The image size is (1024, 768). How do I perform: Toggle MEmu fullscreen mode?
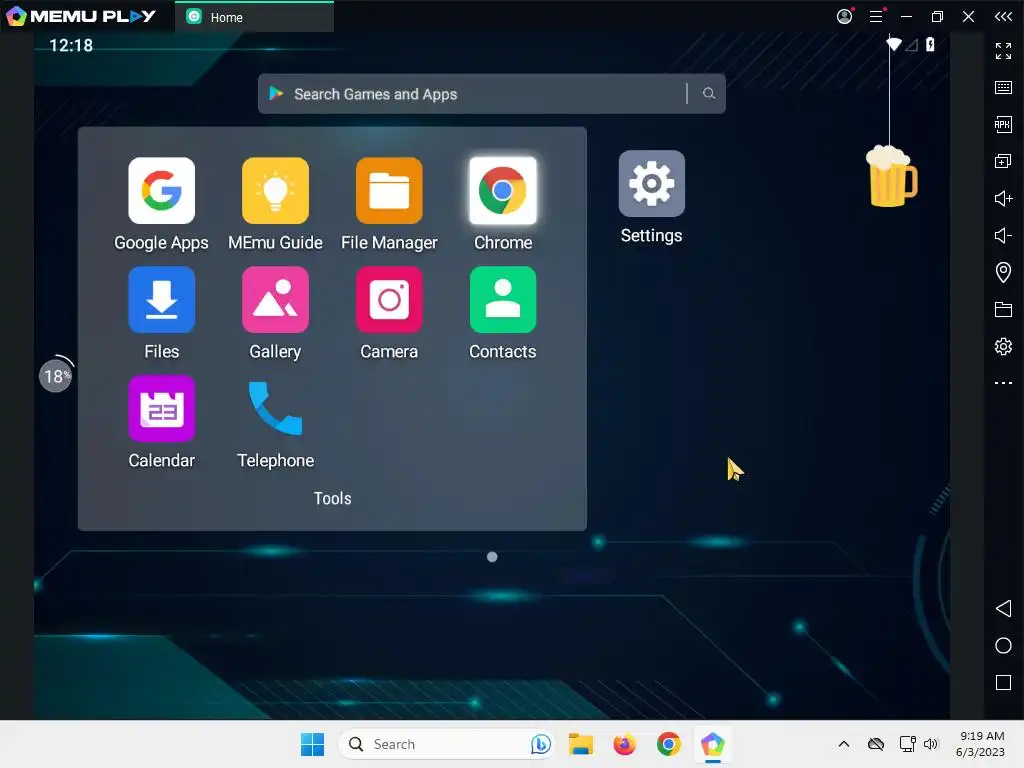1003,51
